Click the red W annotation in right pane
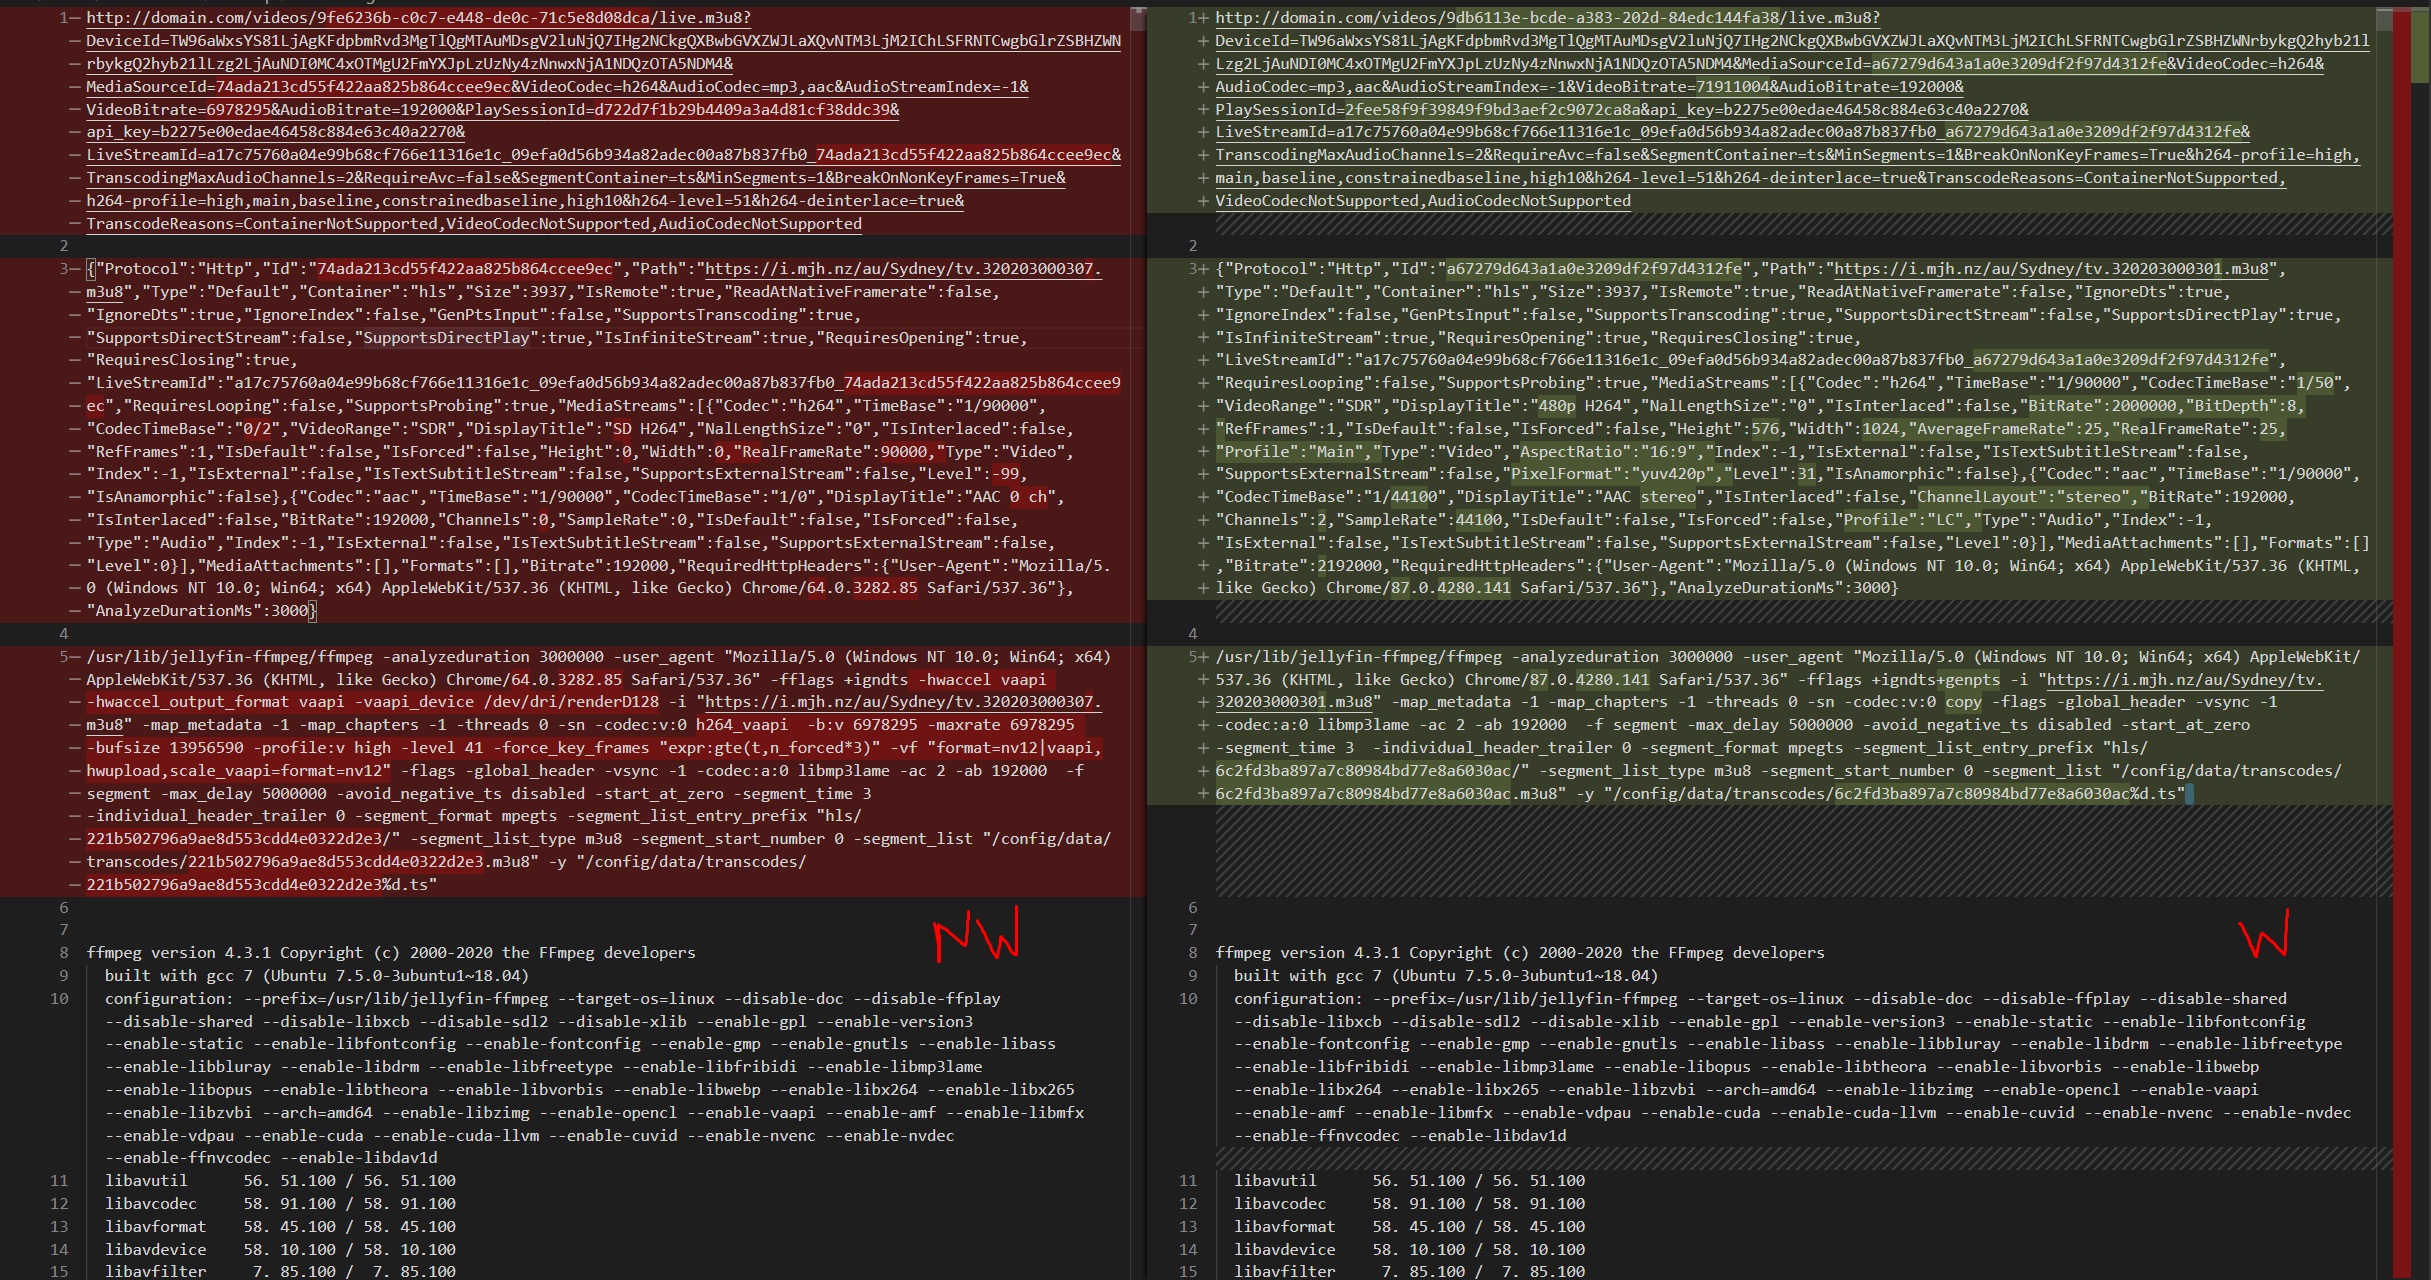The height and width of the screenshot is (1280, 2431). point(2263,935)
